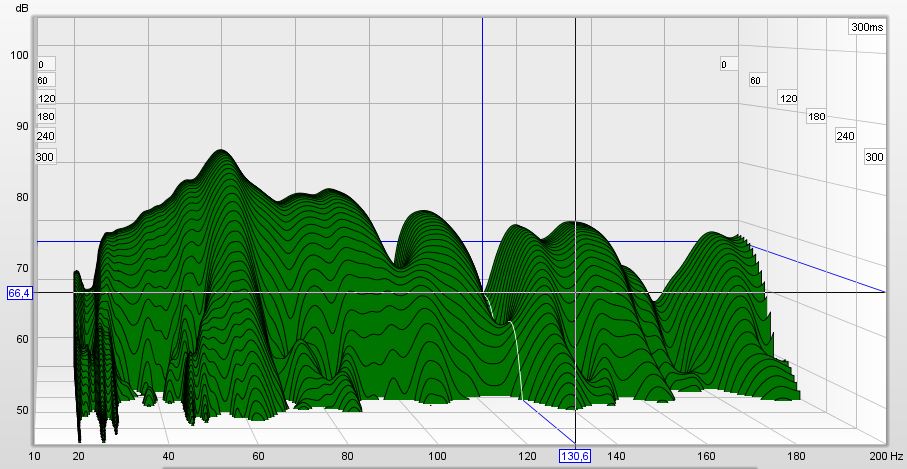Click the 120 label on receding time axis

pyautogui.click(x=788, y=98)
